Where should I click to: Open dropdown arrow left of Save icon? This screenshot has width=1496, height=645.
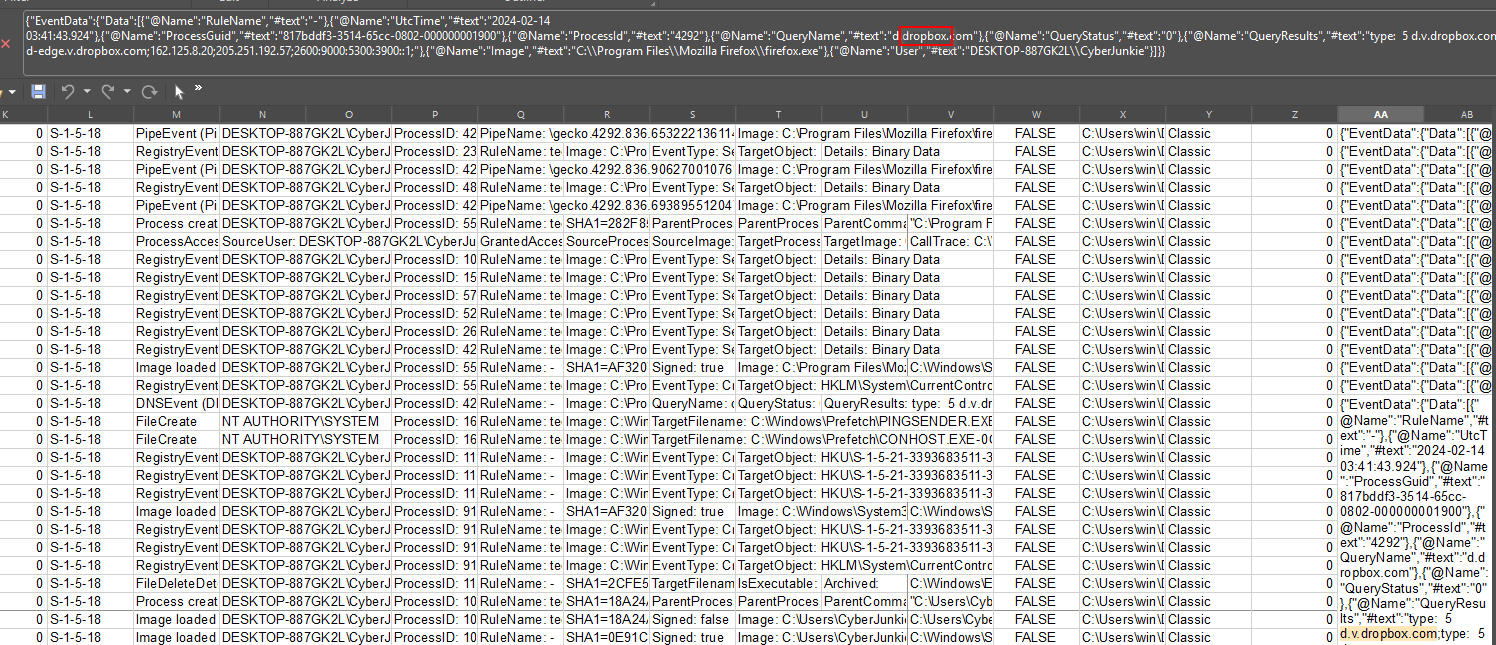click(13, 91)
